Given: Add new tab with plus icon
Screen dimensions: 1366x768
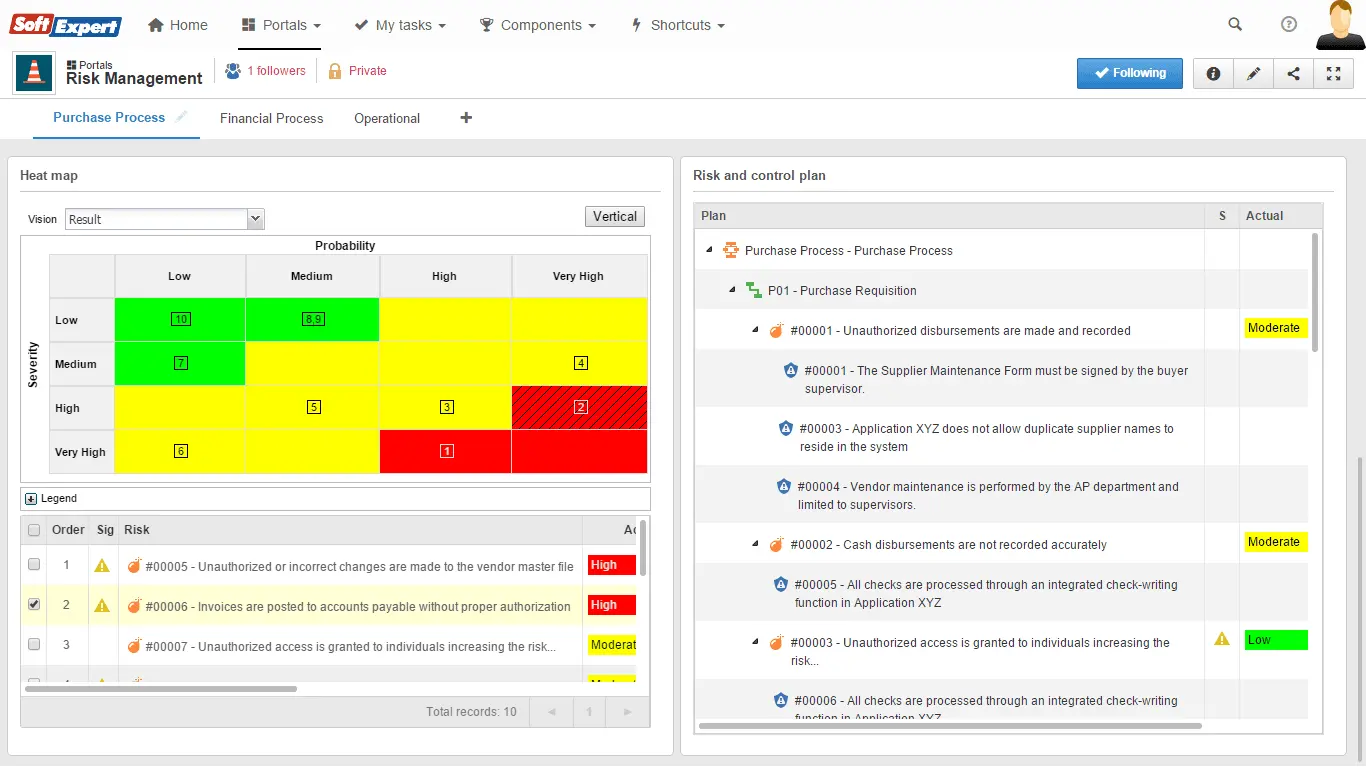Looking at the screenshot, I should pyautogui.click(x=466, y=118).
